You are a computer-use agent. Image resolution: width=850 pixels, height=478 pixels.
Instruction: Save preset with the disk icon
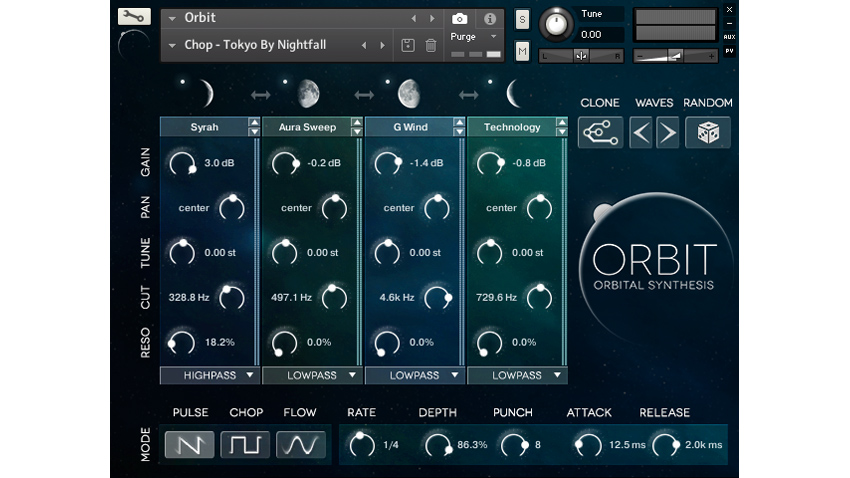pos(408,46)
